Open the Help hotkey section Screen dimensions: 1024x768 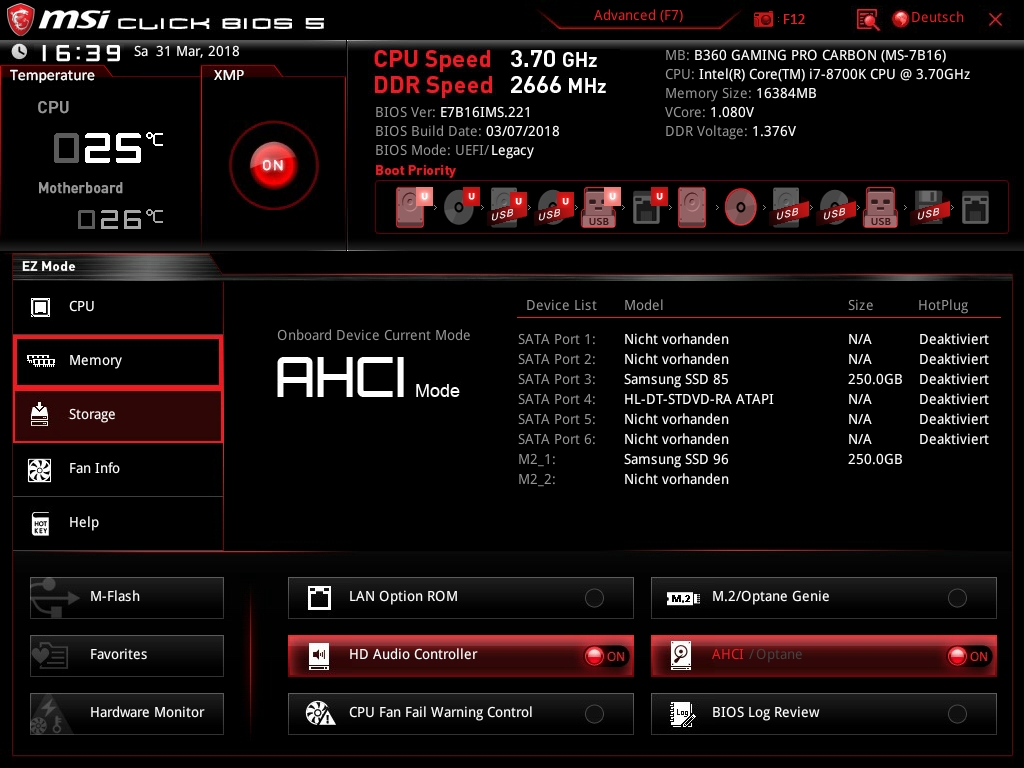[118, 523]
